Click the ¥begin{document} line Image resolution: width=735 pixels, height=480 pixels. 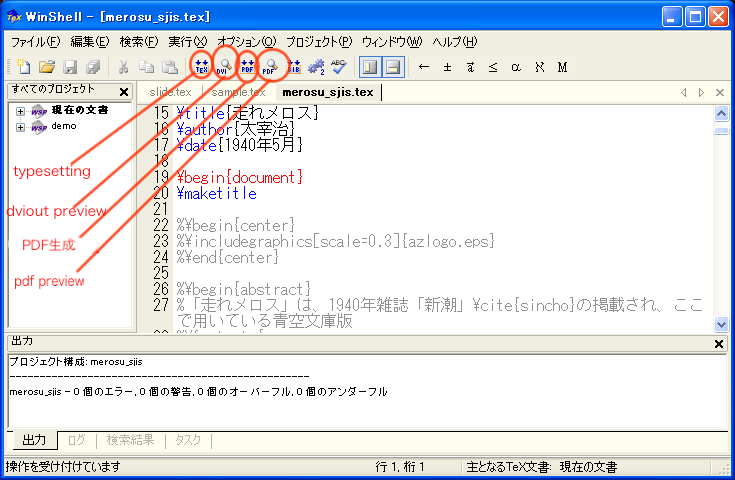[x=240, y=177]
